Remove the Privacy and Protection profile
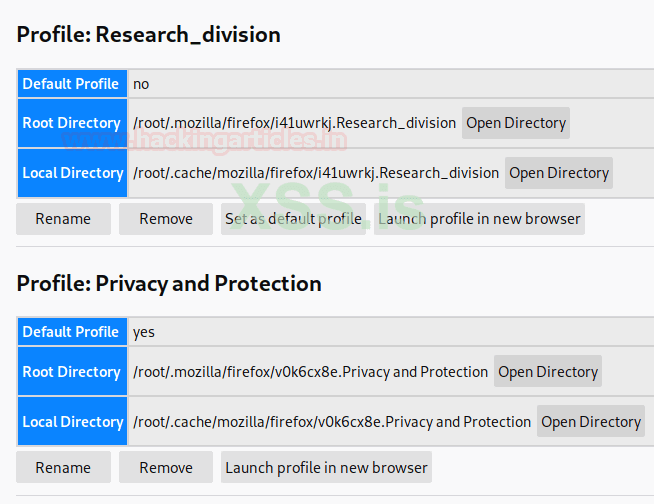 point(166,467)
